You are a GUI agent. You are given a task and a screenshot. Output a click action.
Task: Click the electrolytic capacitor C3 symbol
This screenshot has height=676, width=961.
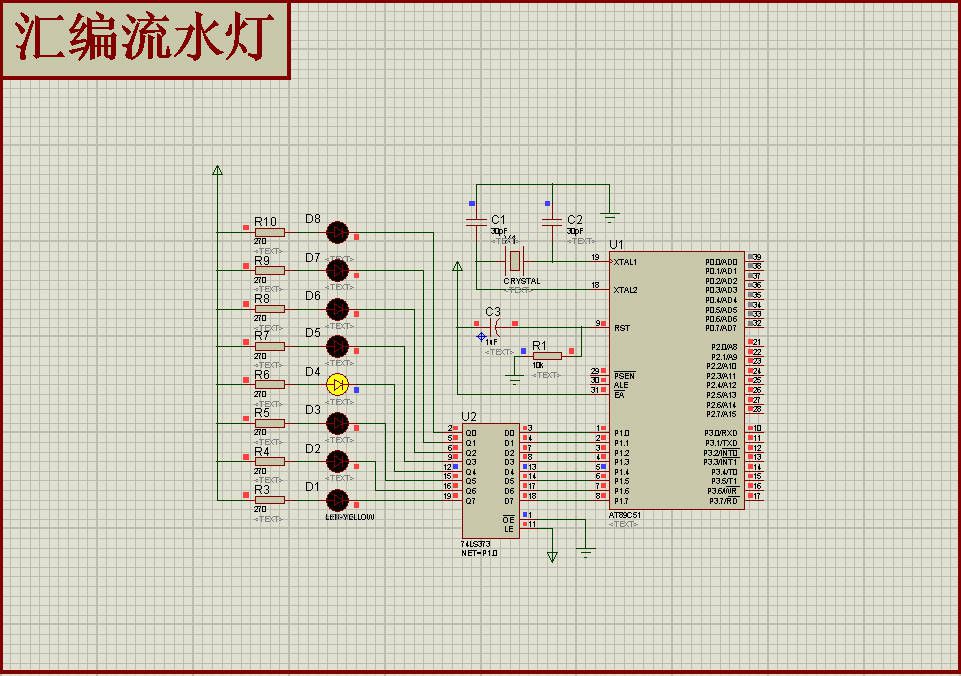[496, 327]
